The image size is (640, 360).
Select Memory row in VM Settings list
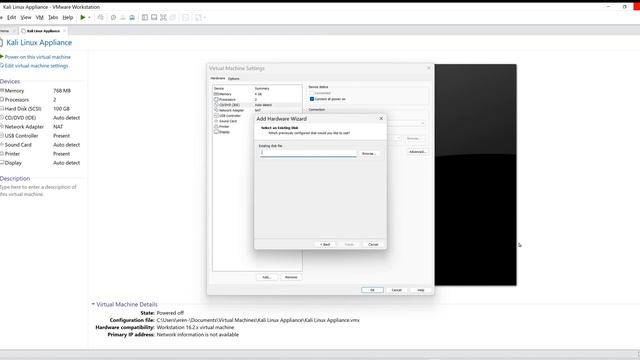pos(257,94)
